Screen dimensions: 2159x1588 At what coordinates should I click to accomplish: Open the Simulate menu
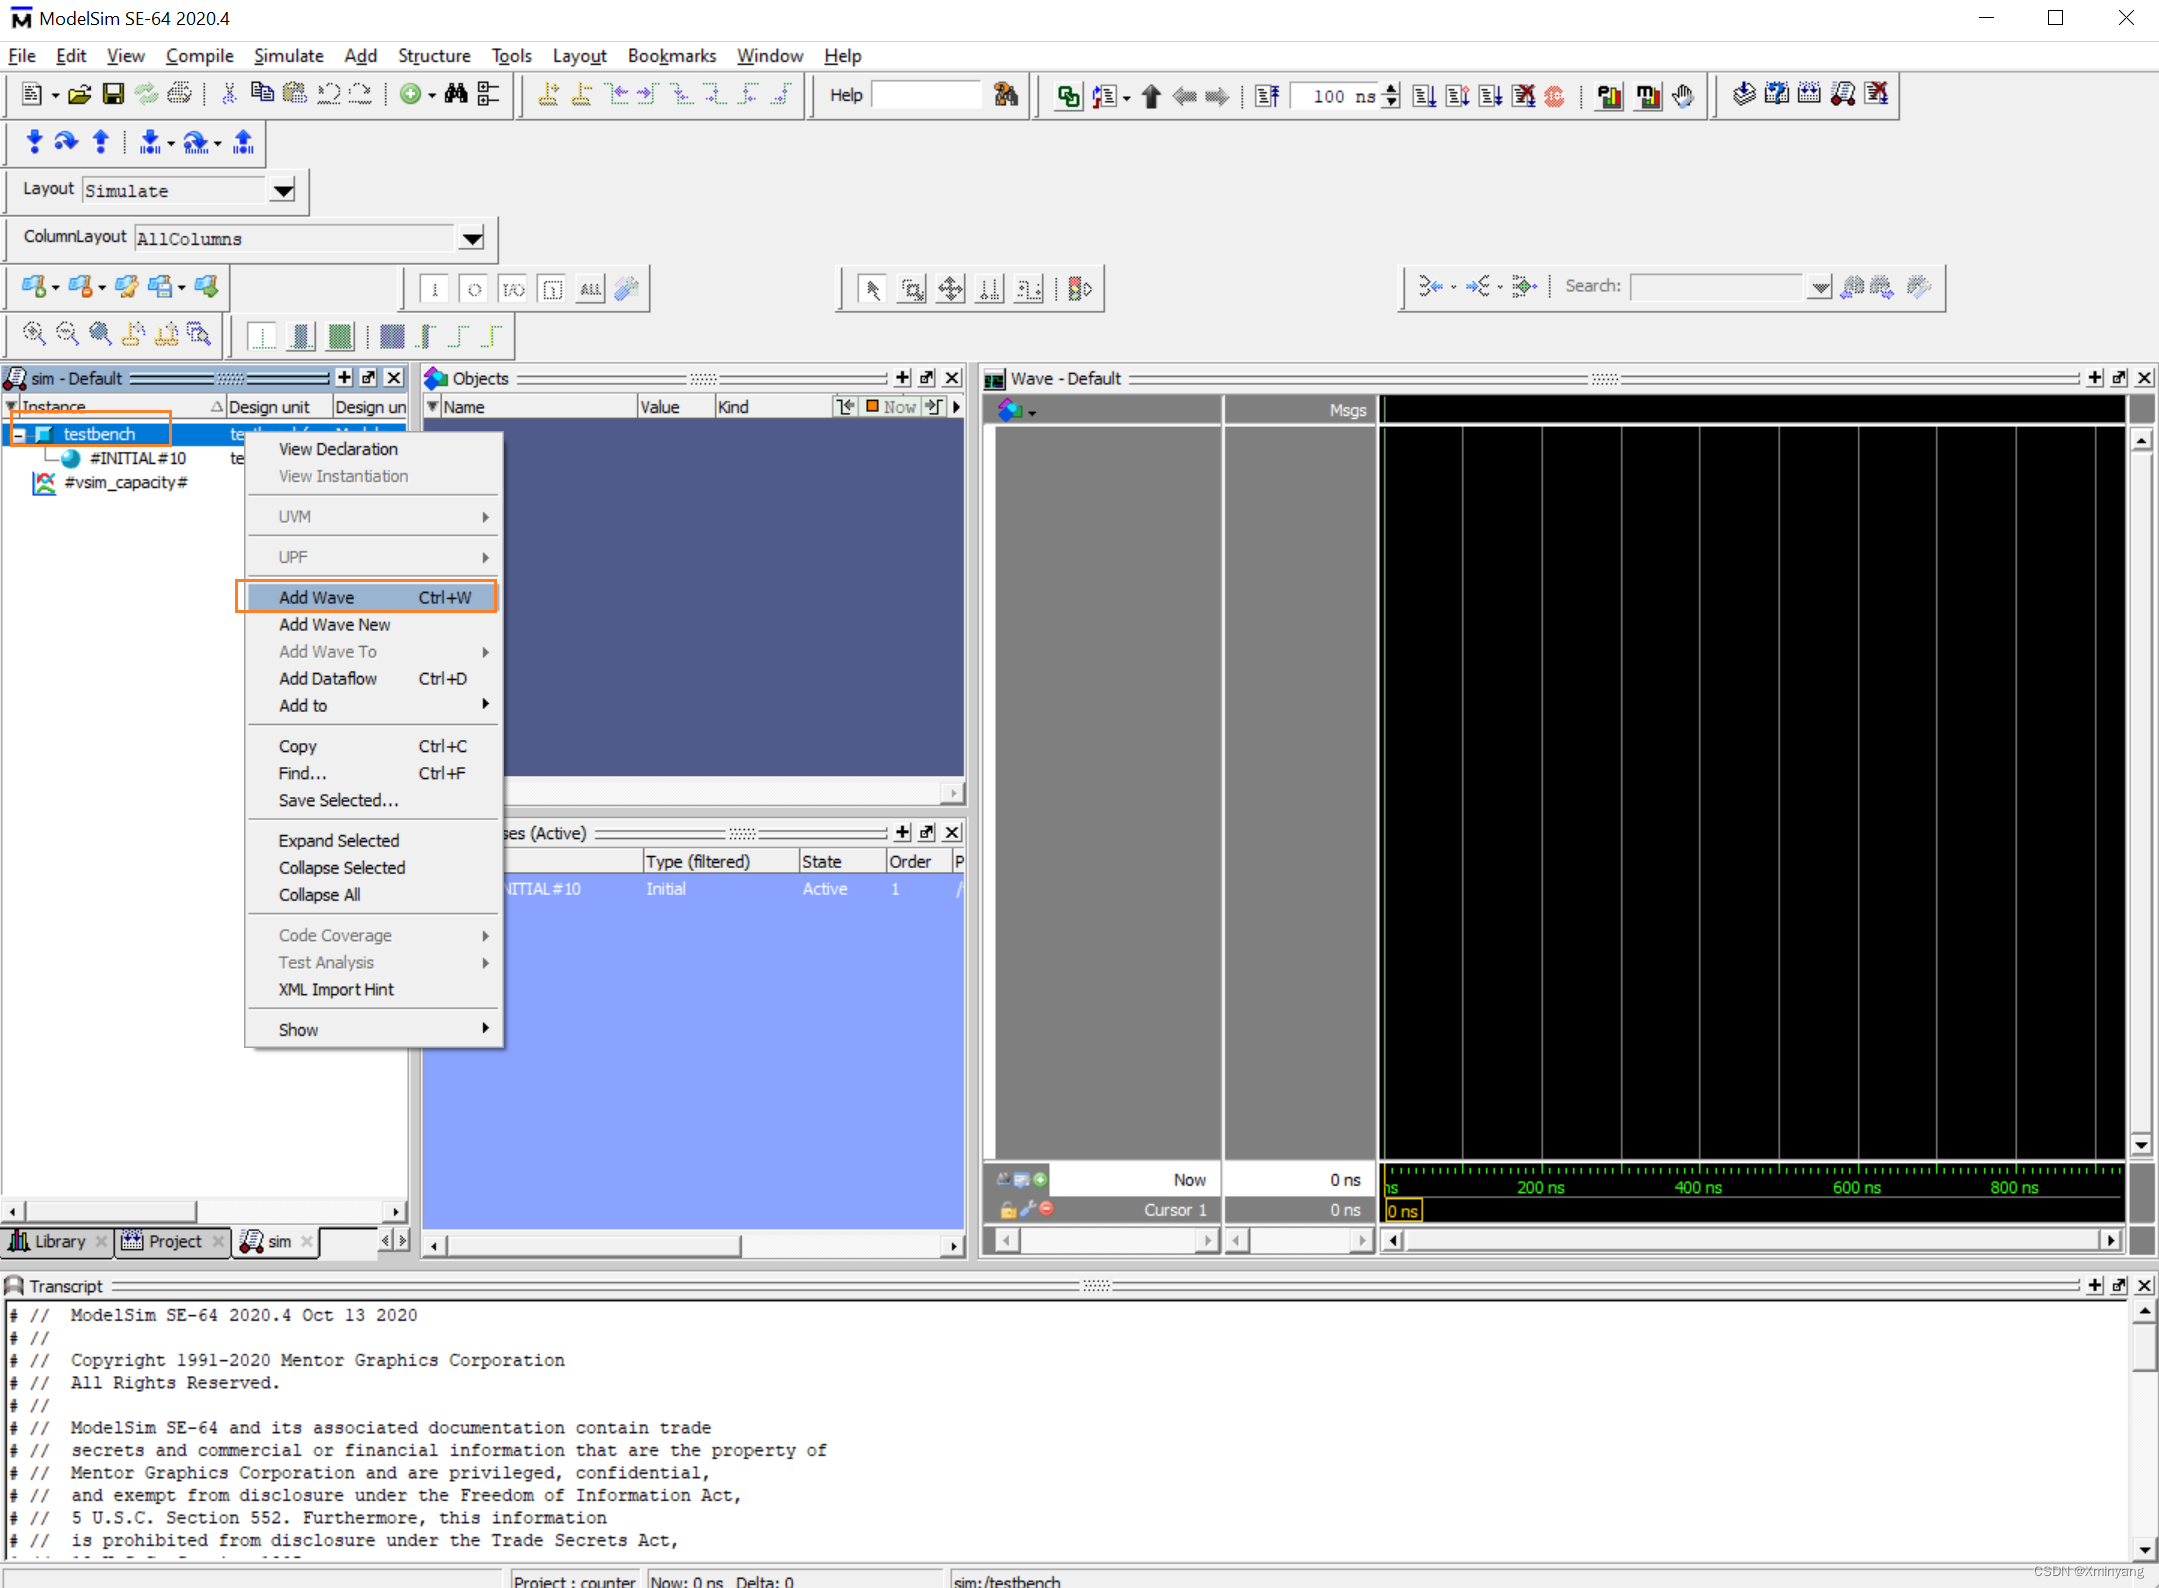point(288,56)
